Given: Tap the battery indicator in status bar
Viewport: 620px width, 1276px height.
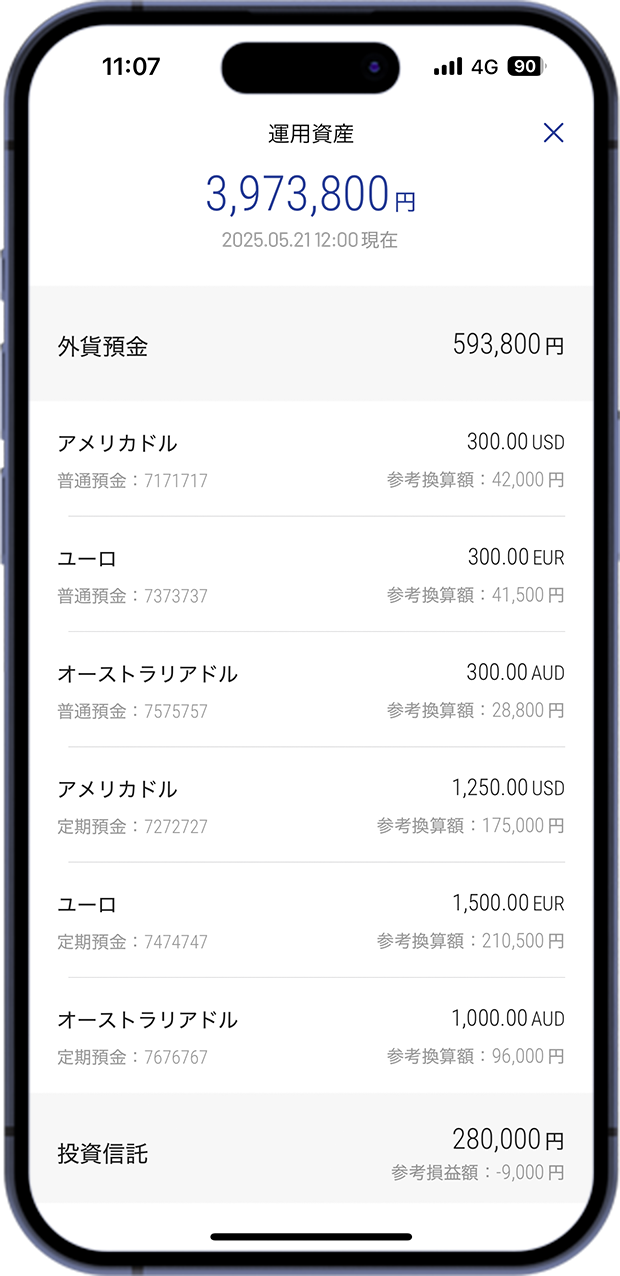Looking at the screenshot, I should [526, 67].
